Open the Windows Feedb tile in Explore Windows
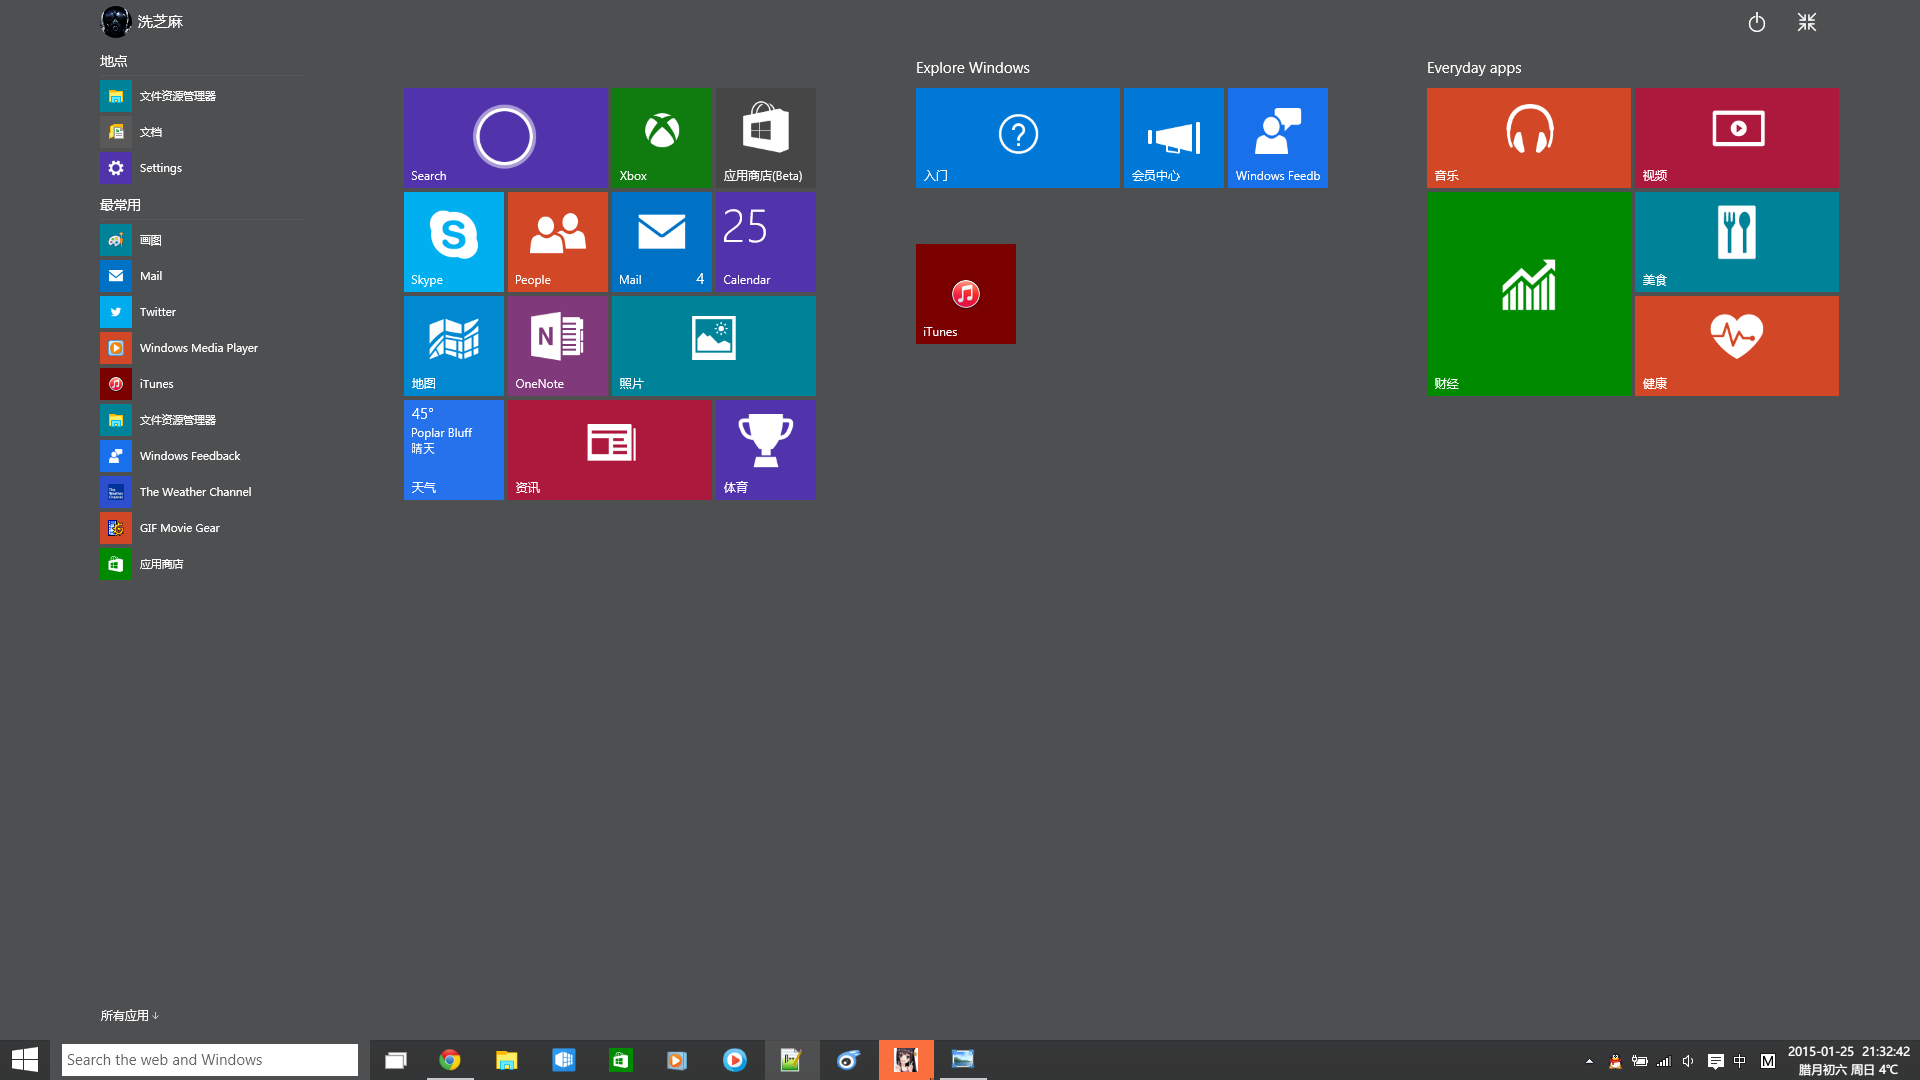This screenshot has width=1920, height=1080. click(1277, 138)
